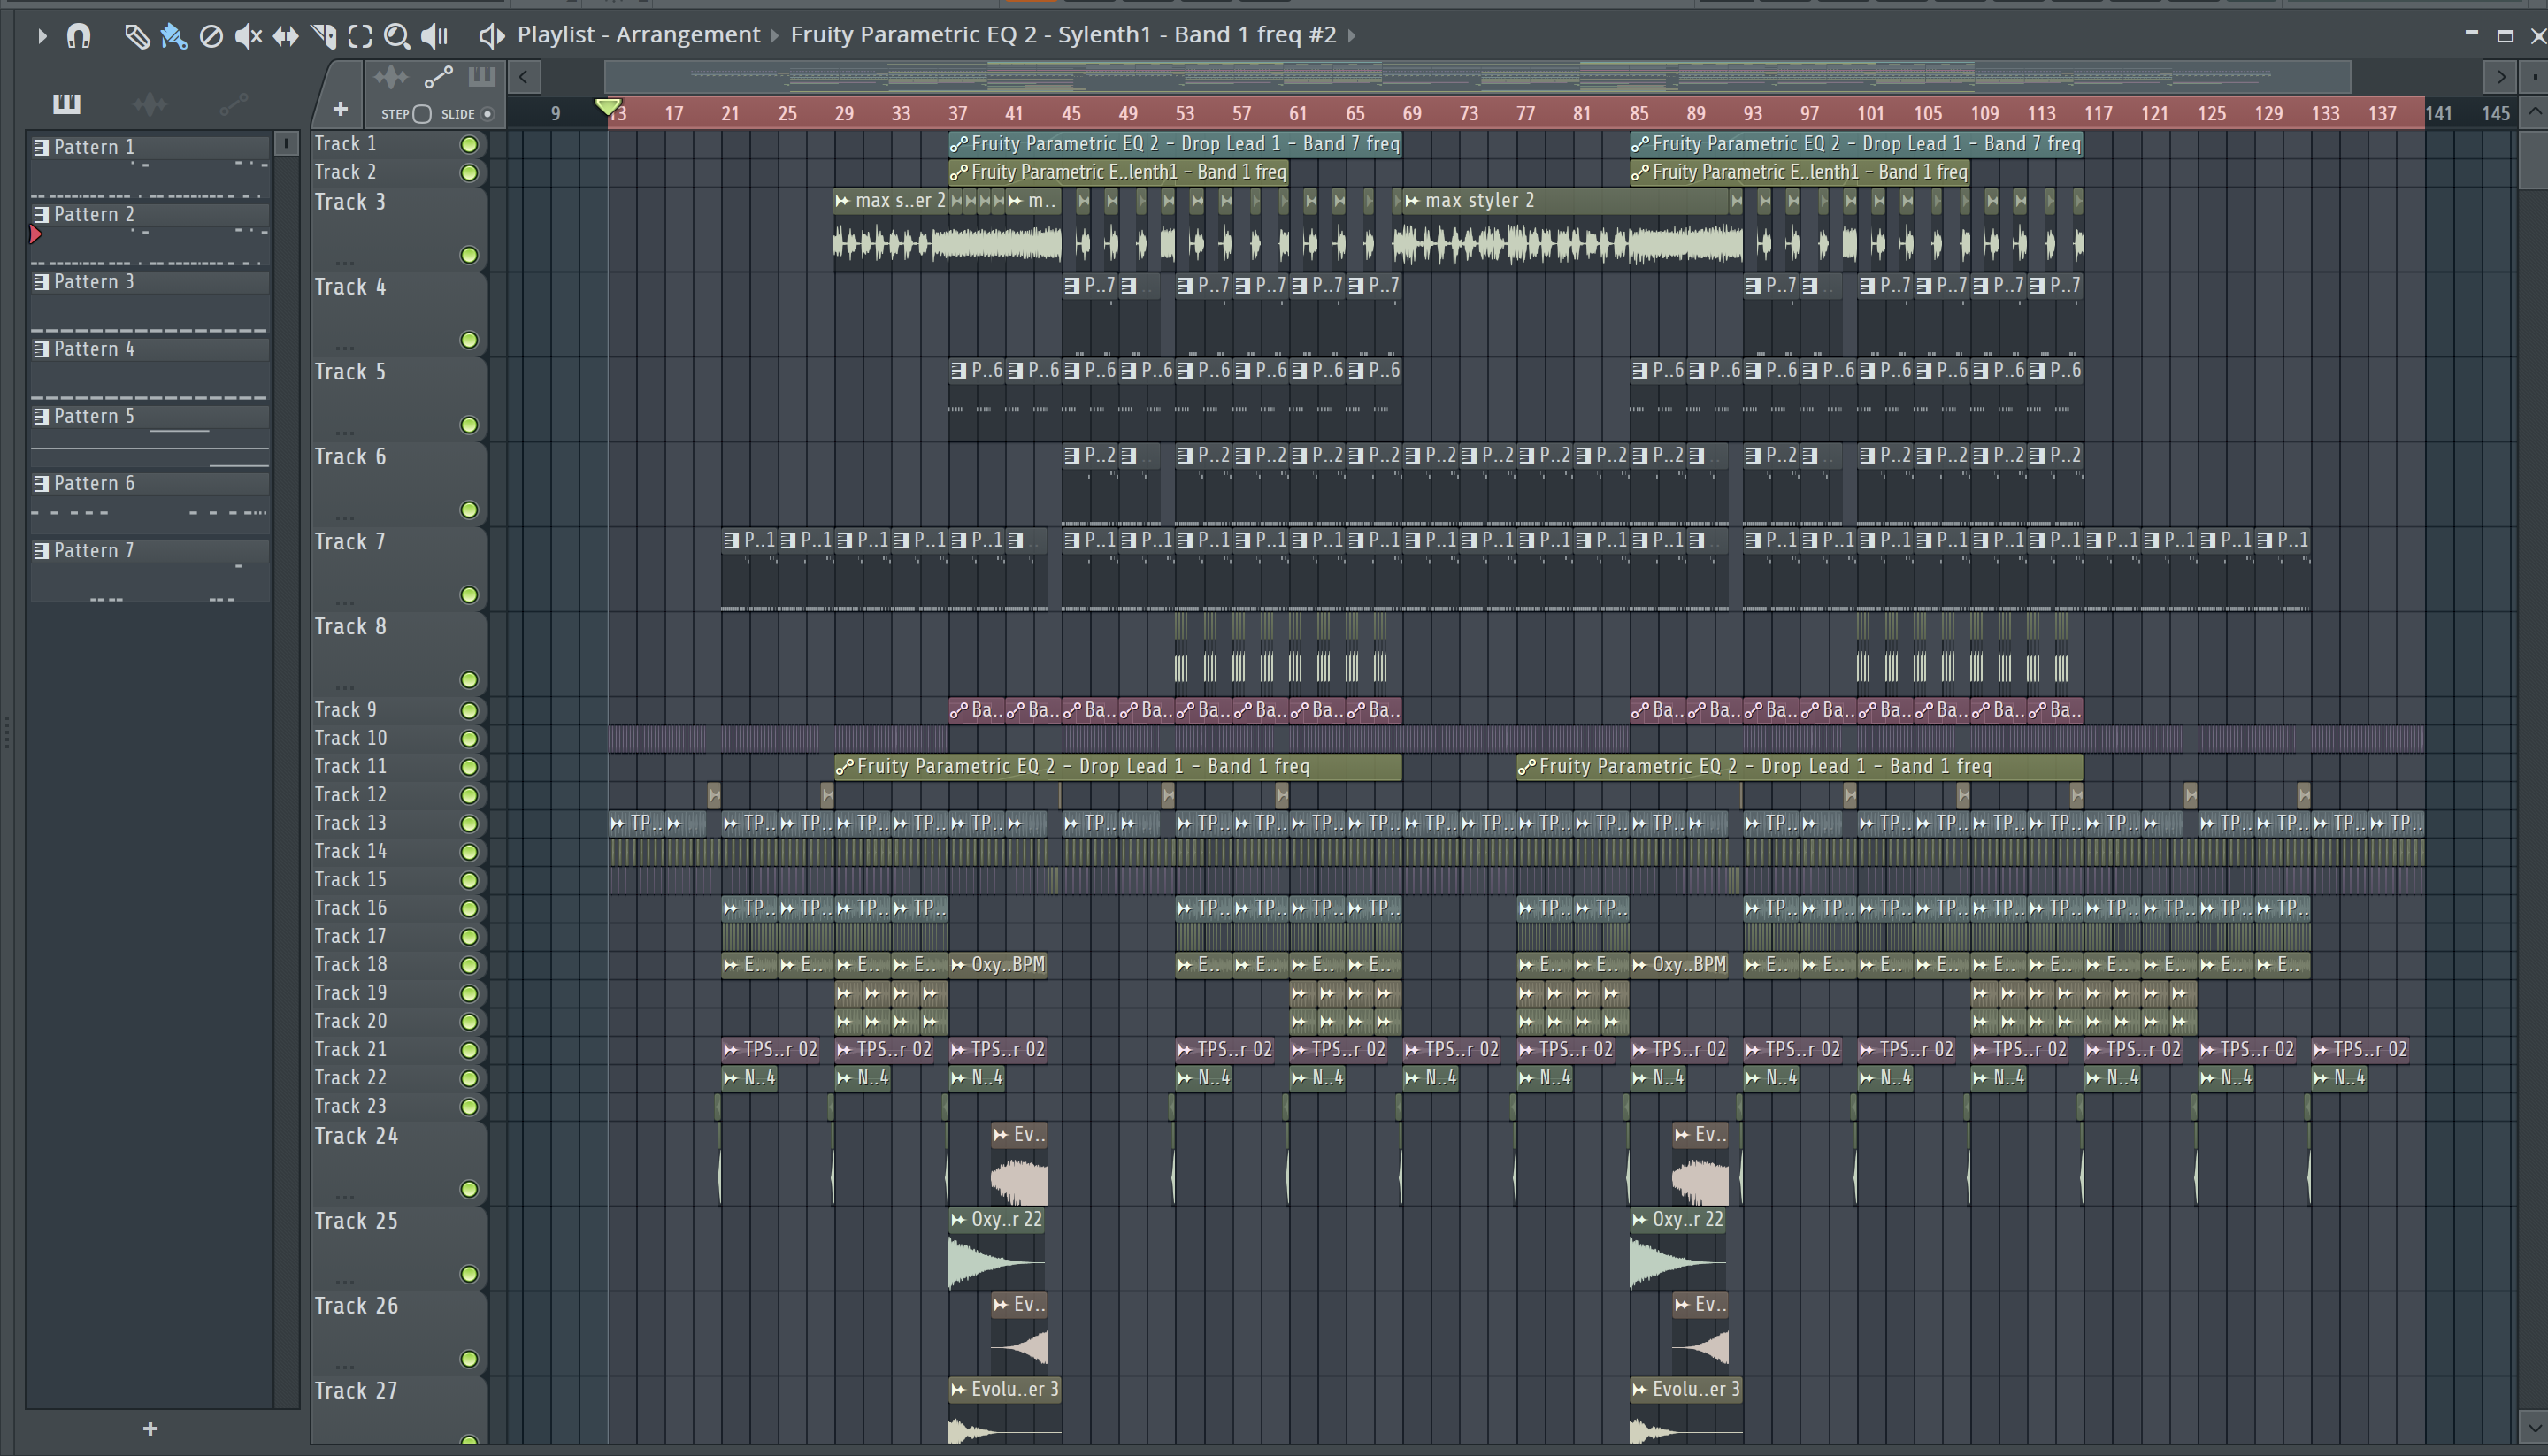Select the SLIDE radio option
The width and height of the screenshot is (2548, 1456).
tap(488, 114)
